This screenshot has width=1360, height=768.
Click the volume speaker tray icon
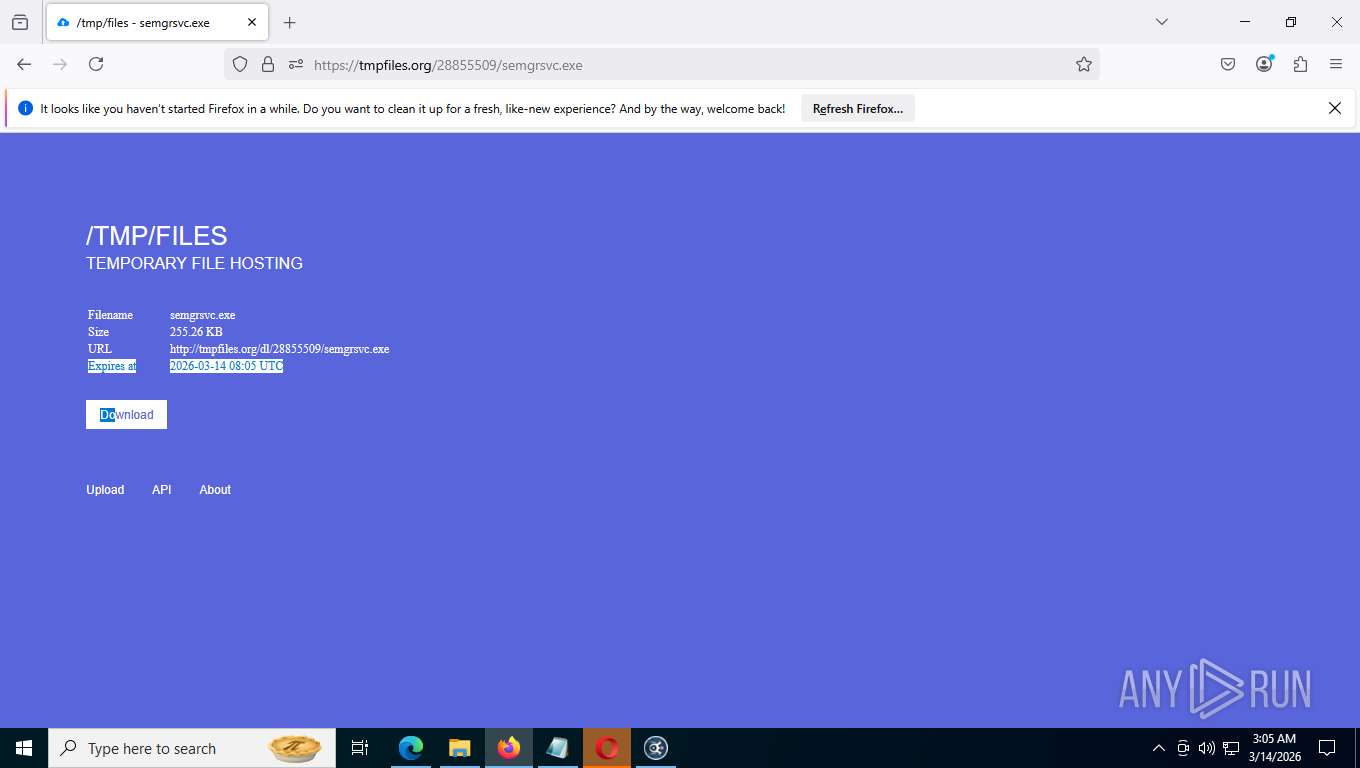(x=1207, y=748)
